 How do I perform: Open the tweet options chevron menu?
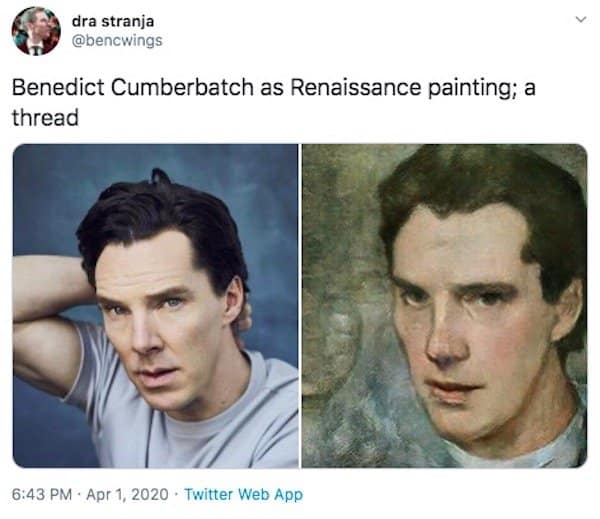point(581,19)
